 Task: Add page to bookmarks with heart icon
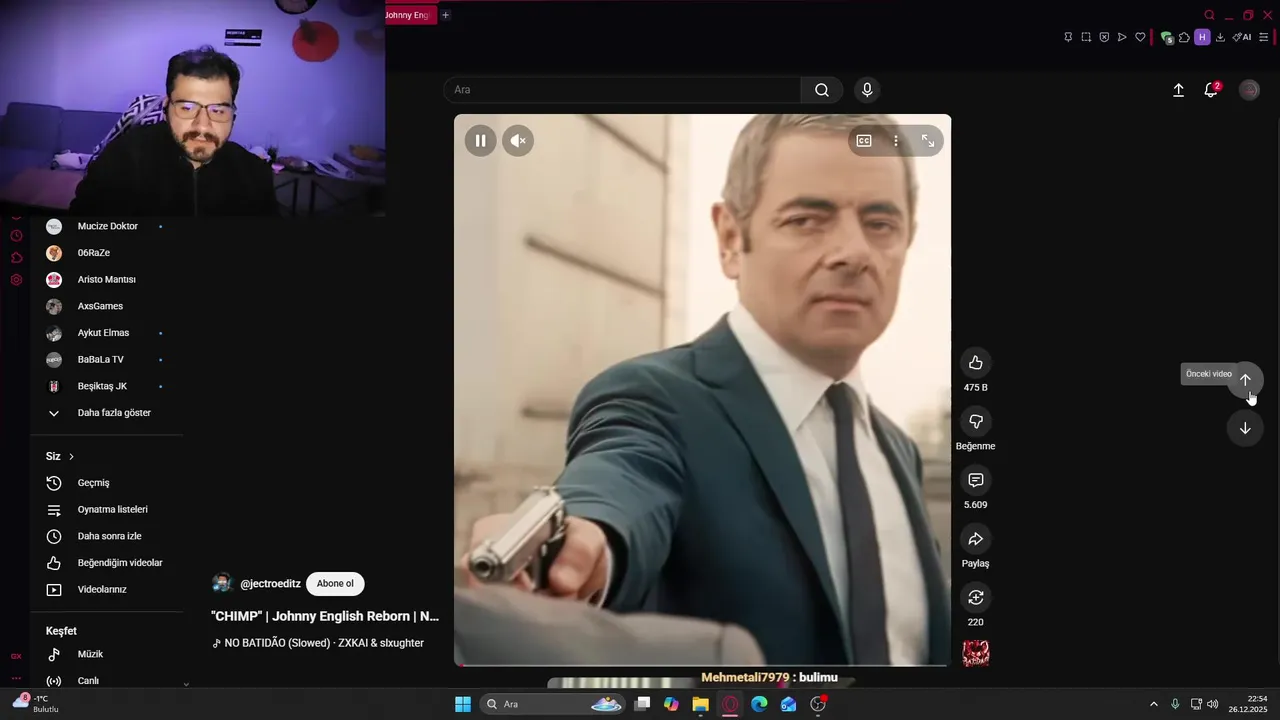(1140, 37)
